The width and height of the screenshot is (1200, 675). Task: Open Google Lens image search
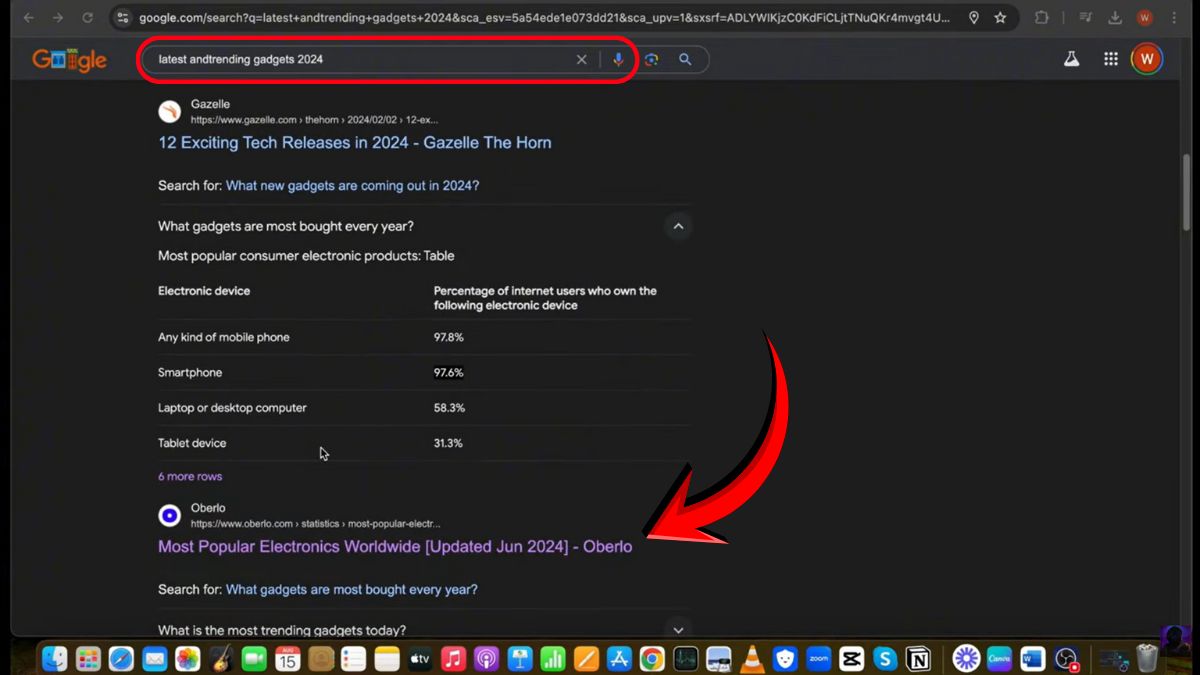pos(651,59)
